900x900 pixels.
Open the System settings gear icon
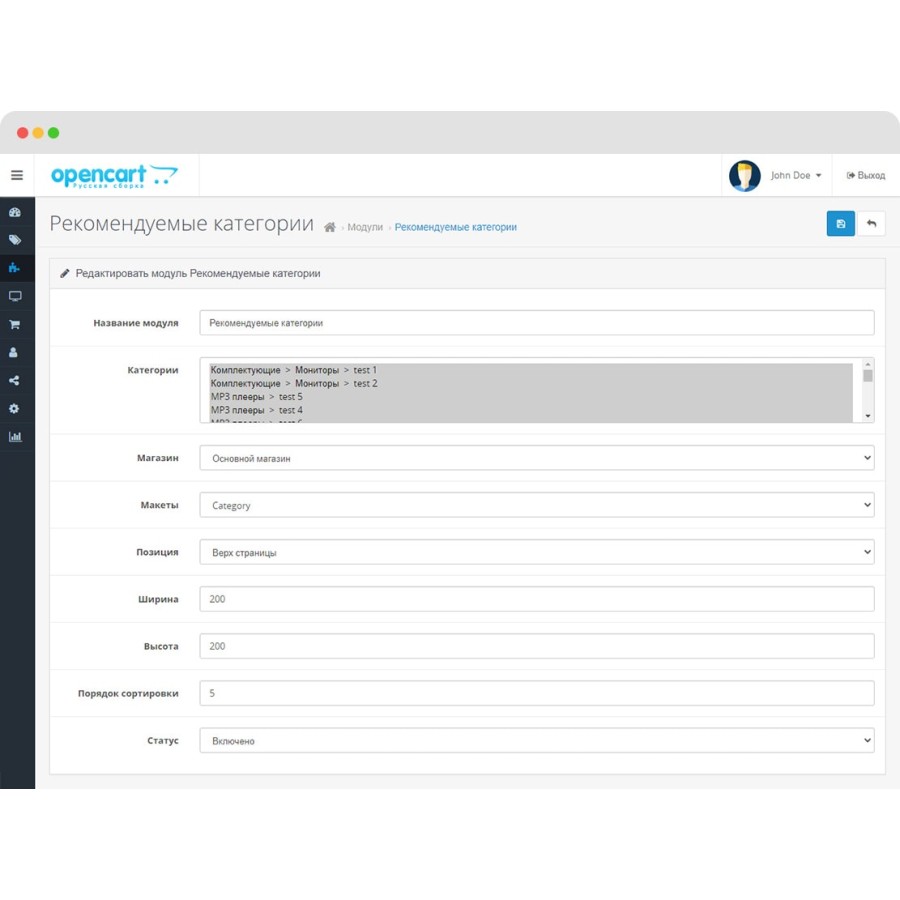pyautogui.click(x=14, y=409)
